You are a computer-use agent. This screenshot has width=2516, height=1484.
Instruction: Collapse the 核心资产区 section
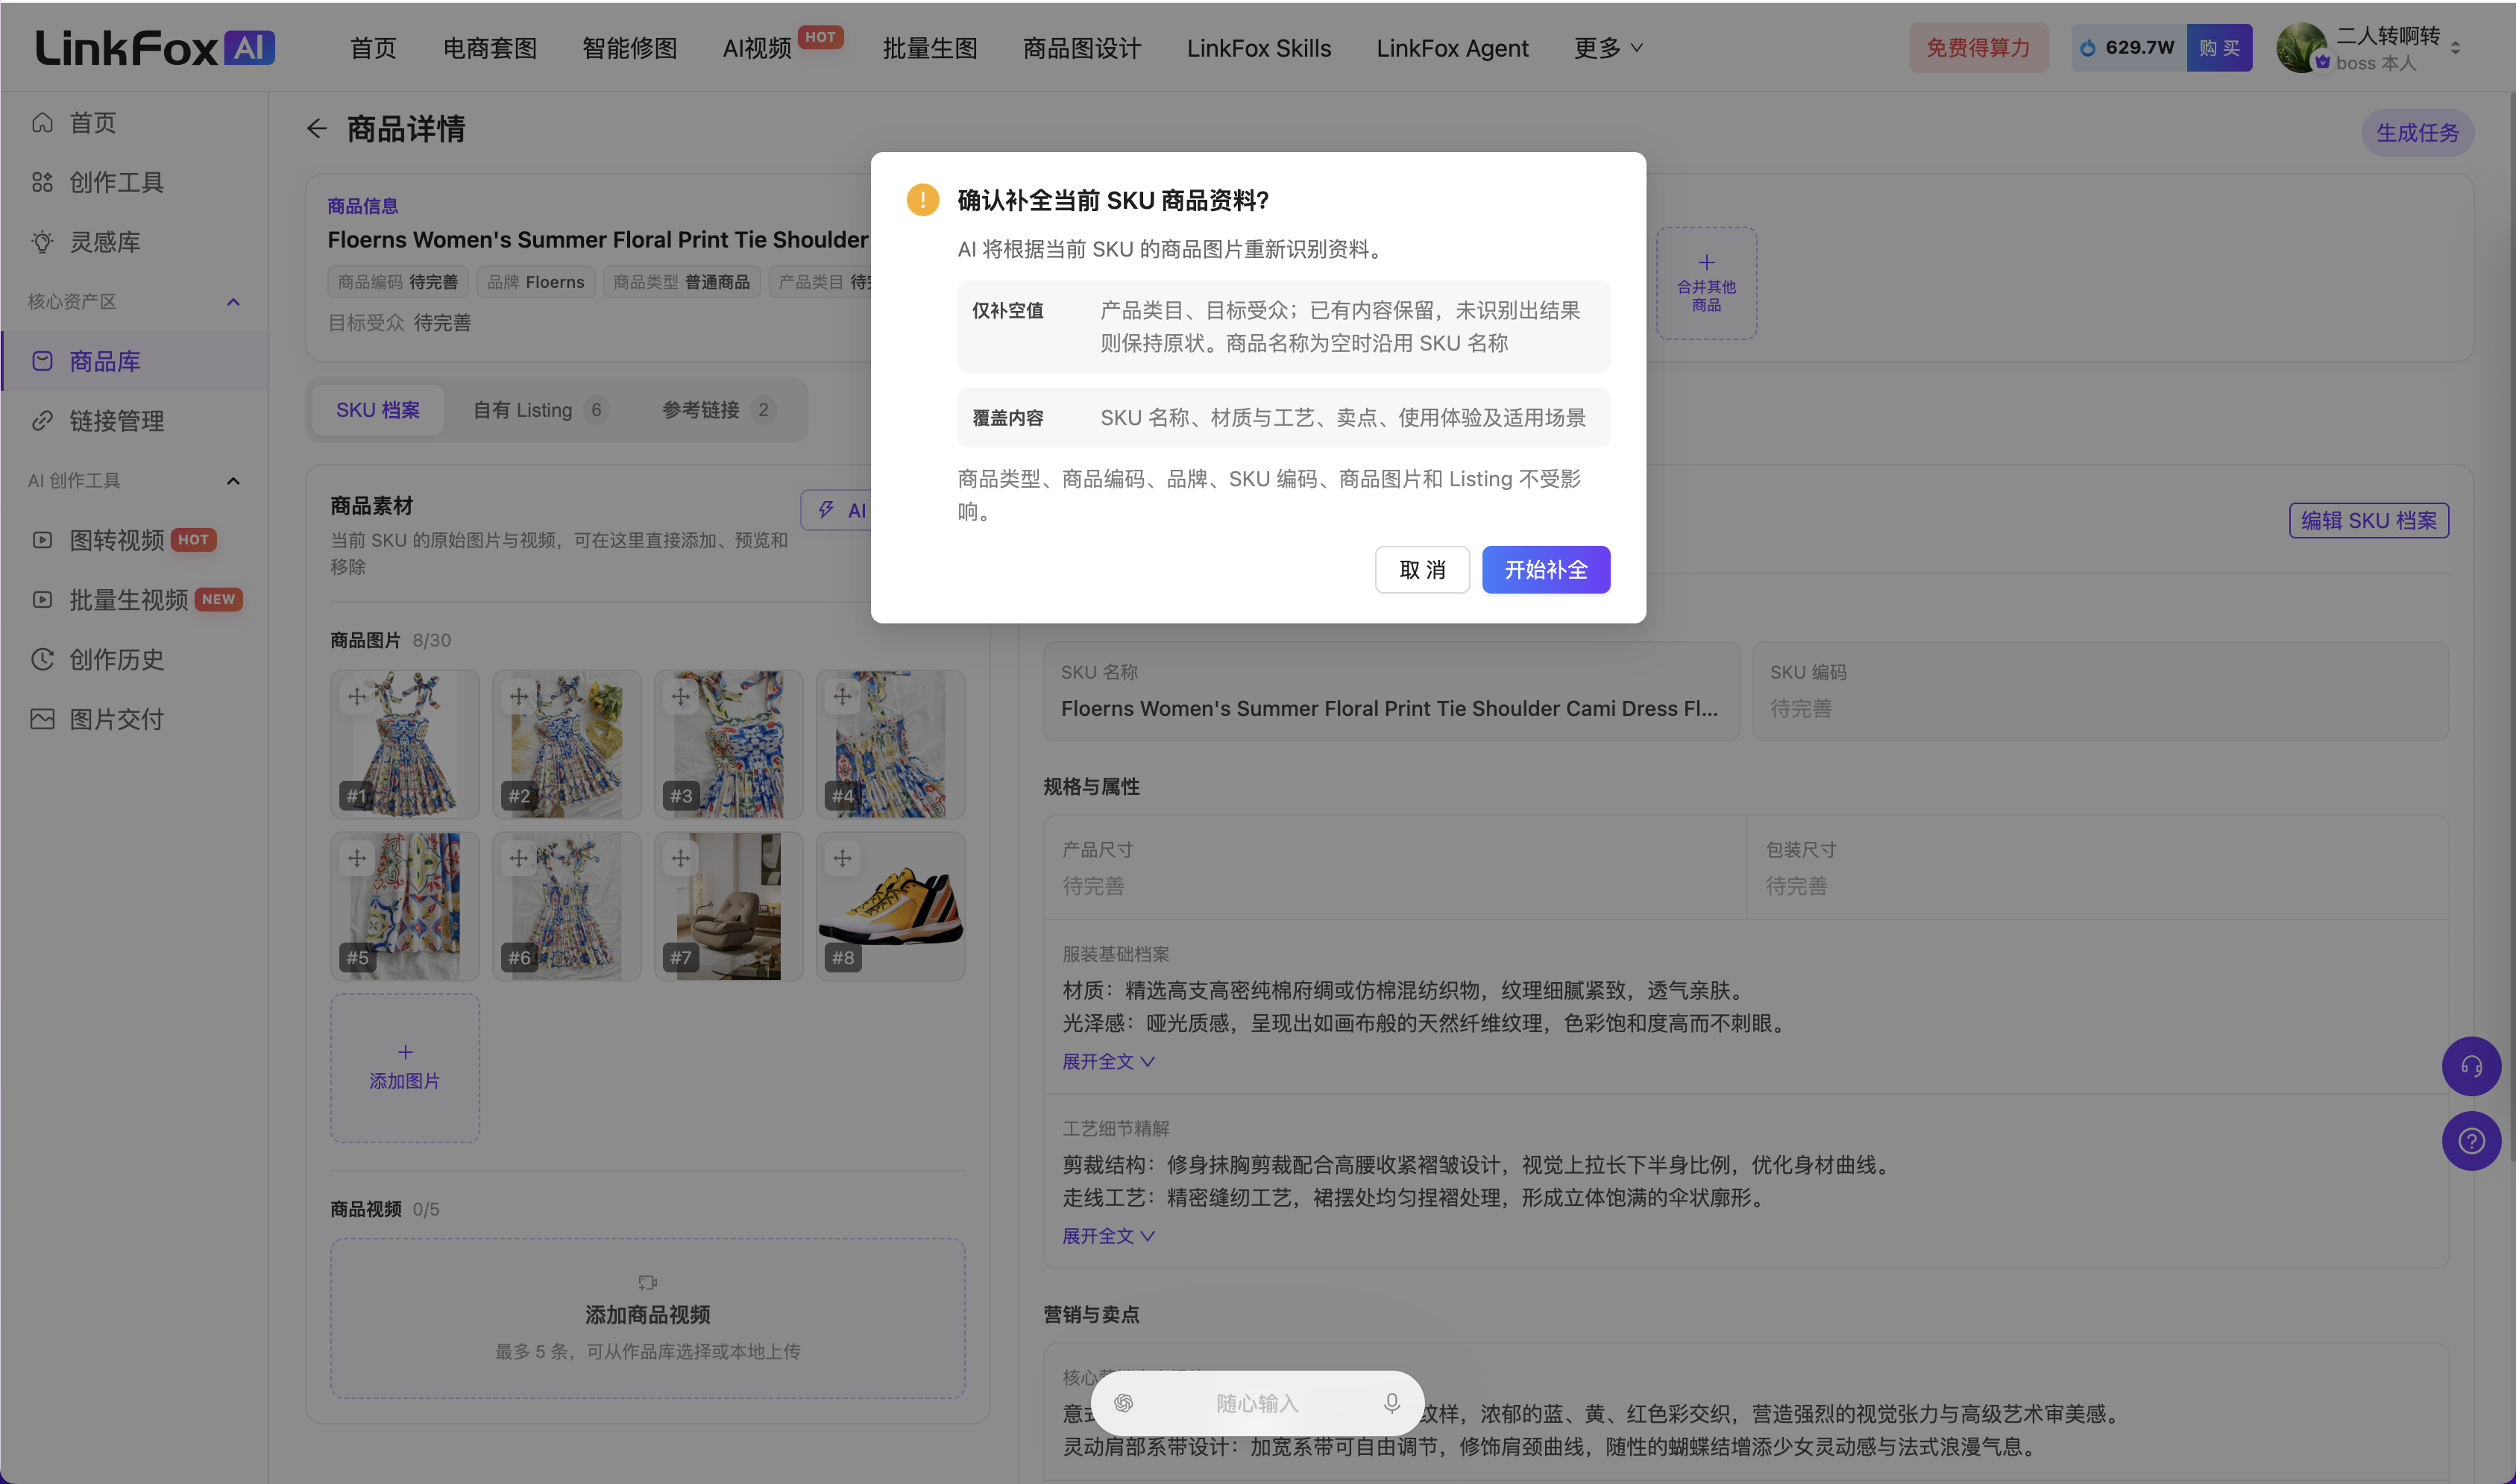(x=233, y=302)
